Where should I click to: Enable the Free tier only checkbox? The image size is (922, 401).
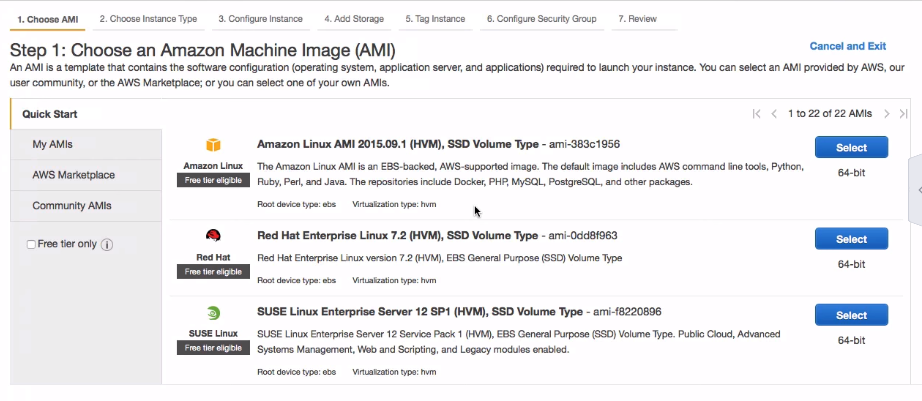tap(31, 244)
